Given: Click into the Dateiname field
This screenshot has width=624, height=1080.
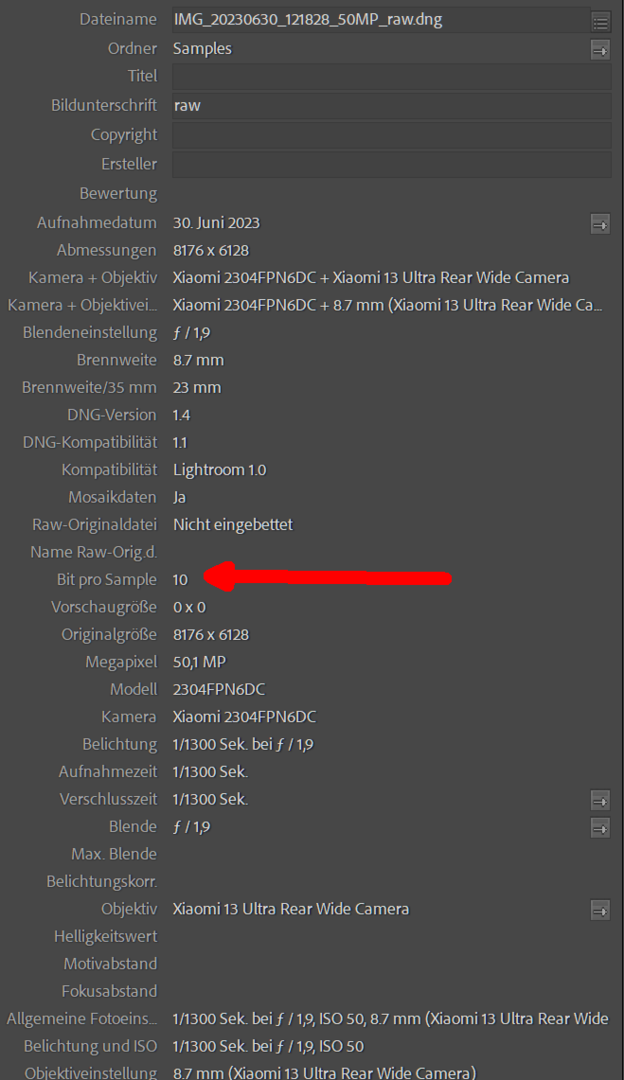Looking at the screenshot, I should coord(380,20).
